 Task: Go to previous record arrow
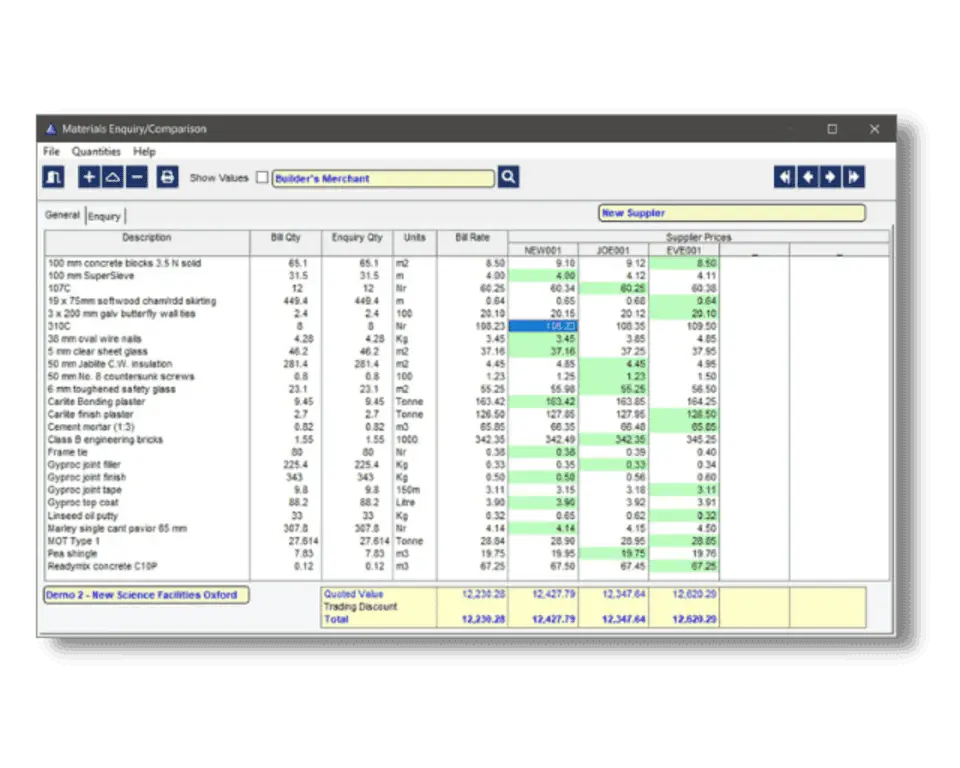807,177
